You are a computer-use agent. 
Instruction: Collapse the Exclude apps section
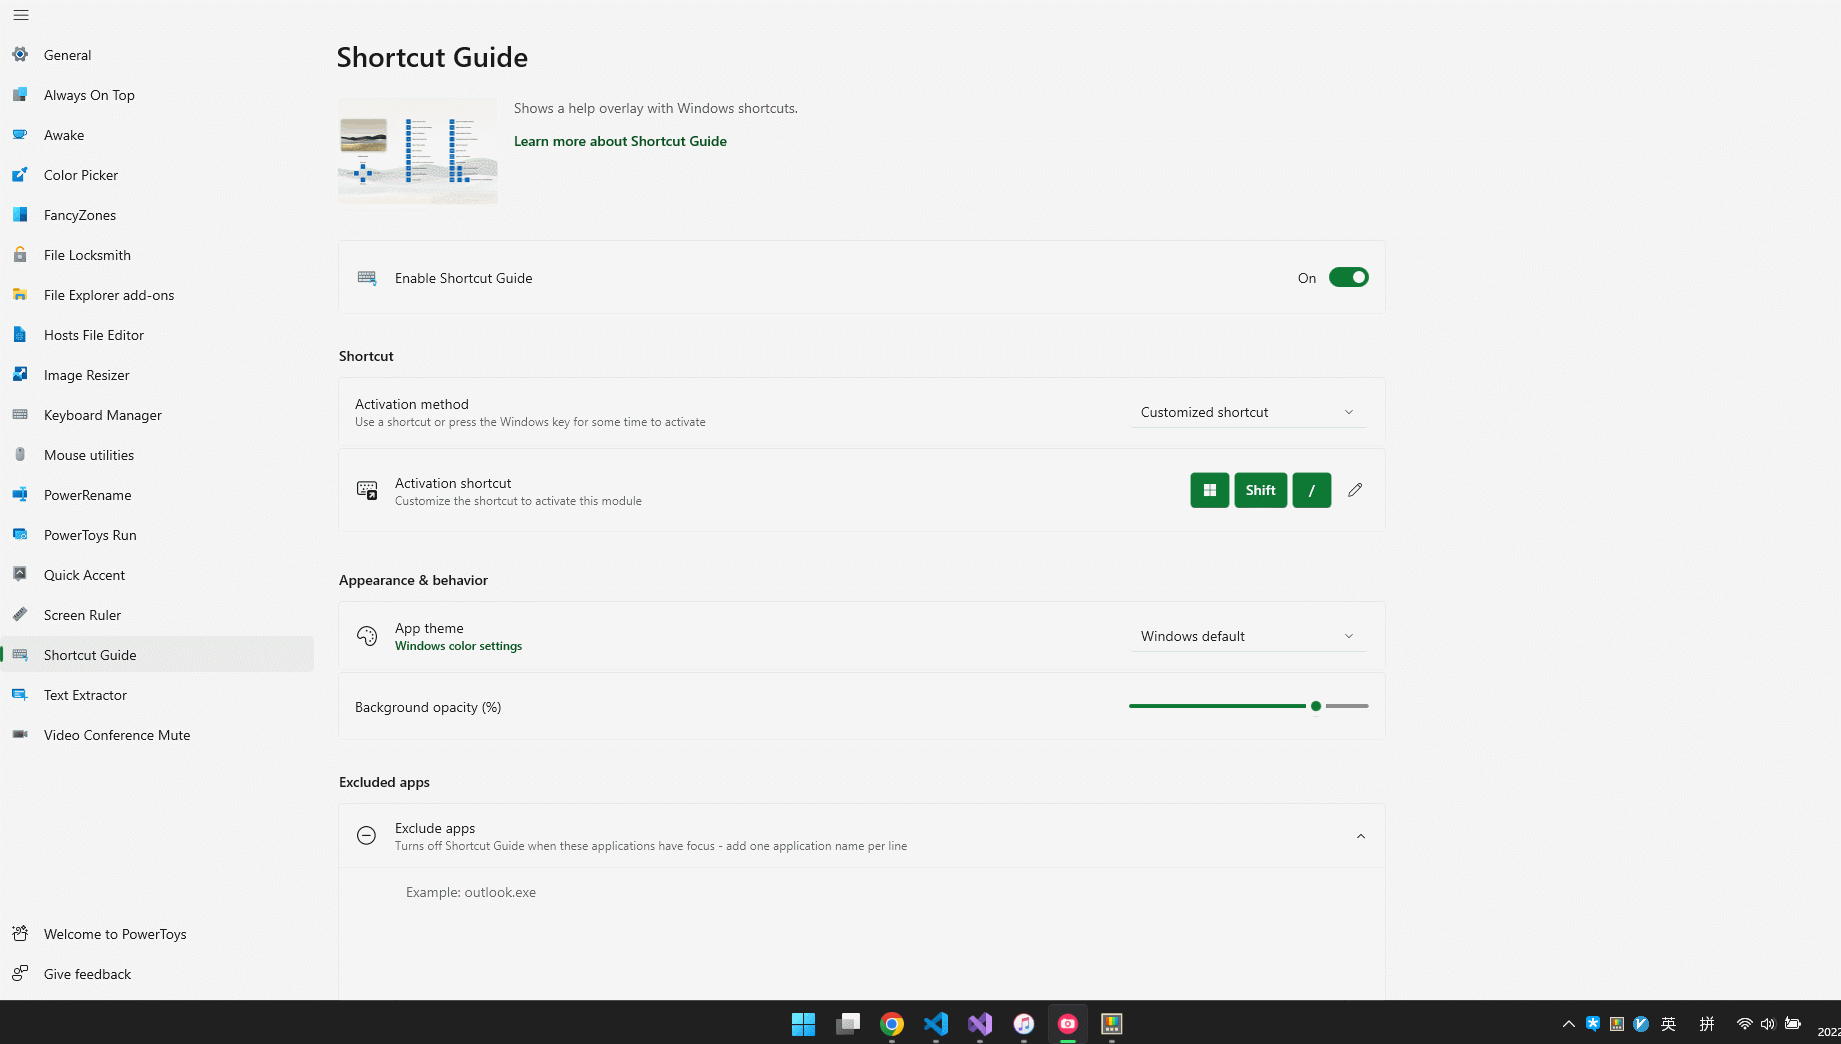click(1360, 835)
